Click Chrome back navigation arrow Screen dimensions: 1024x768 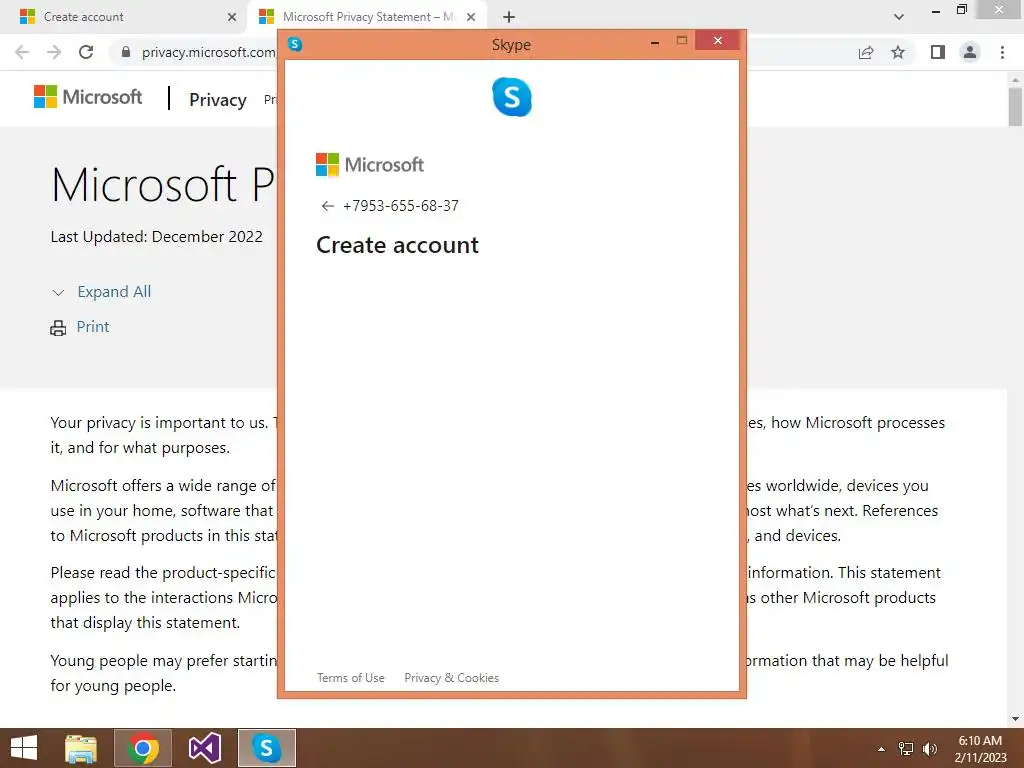[22, 52]
